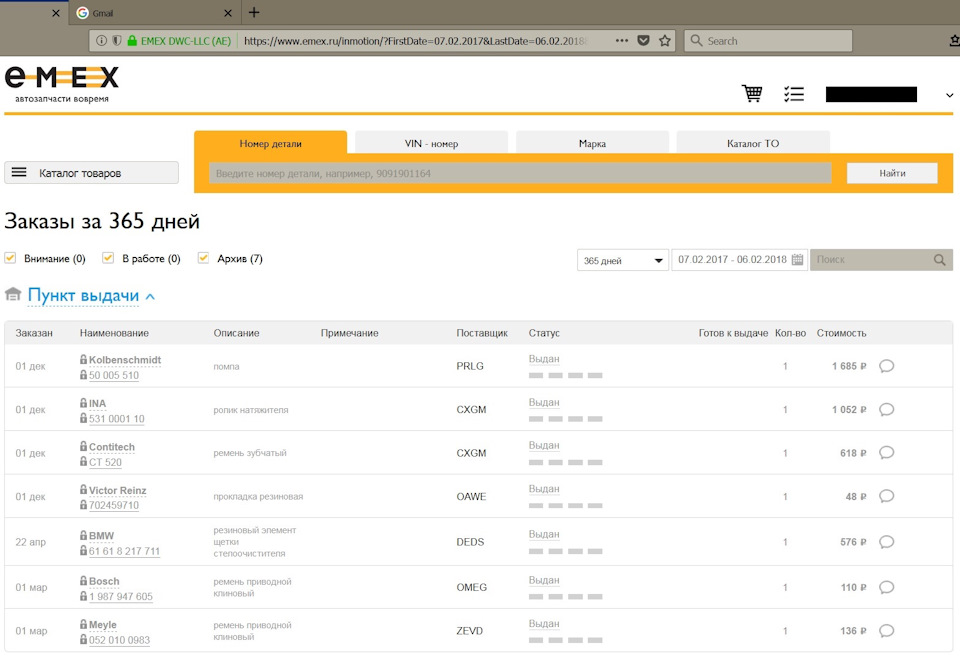Focus the browser Search box
The width and height of the screenshot is (960, 662).
[768, 40]
